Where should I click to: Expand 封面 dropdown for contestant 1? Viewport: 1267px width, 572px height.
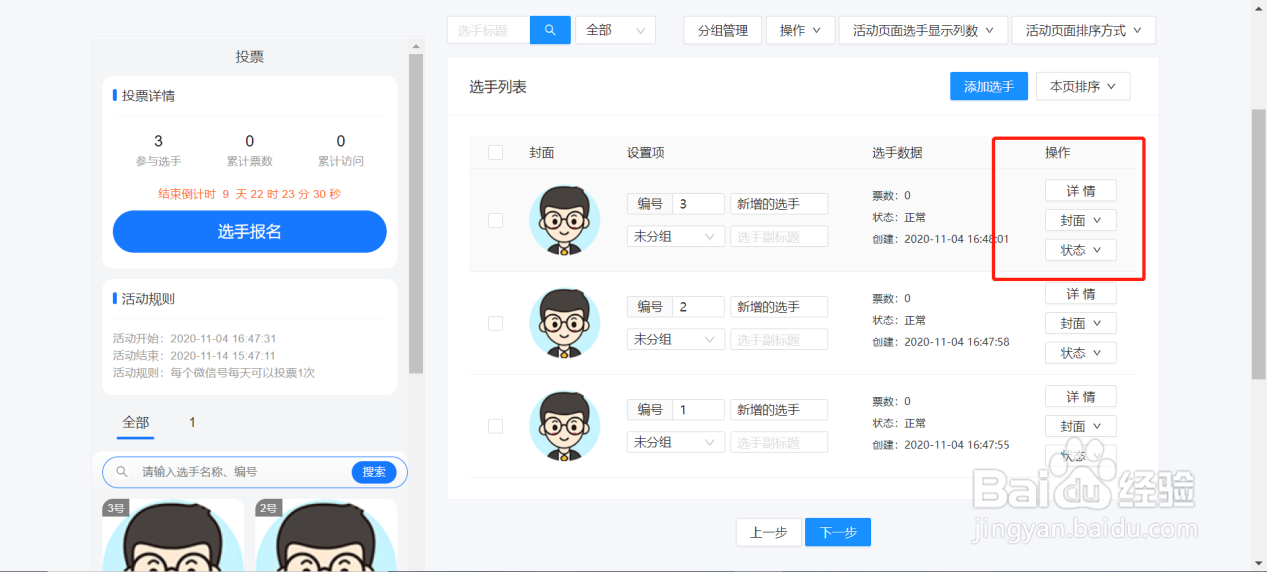point(1080,426)
